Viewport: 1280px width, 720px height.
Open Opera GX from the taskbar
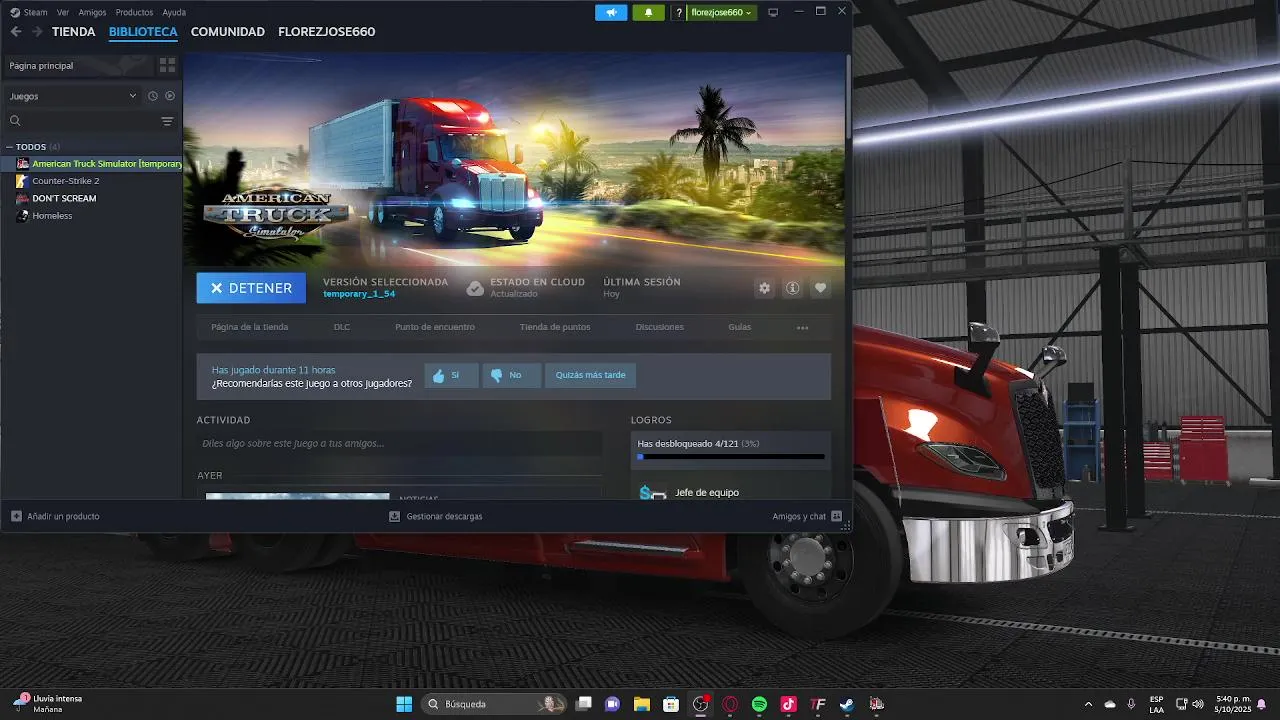(x=730, y=704)
